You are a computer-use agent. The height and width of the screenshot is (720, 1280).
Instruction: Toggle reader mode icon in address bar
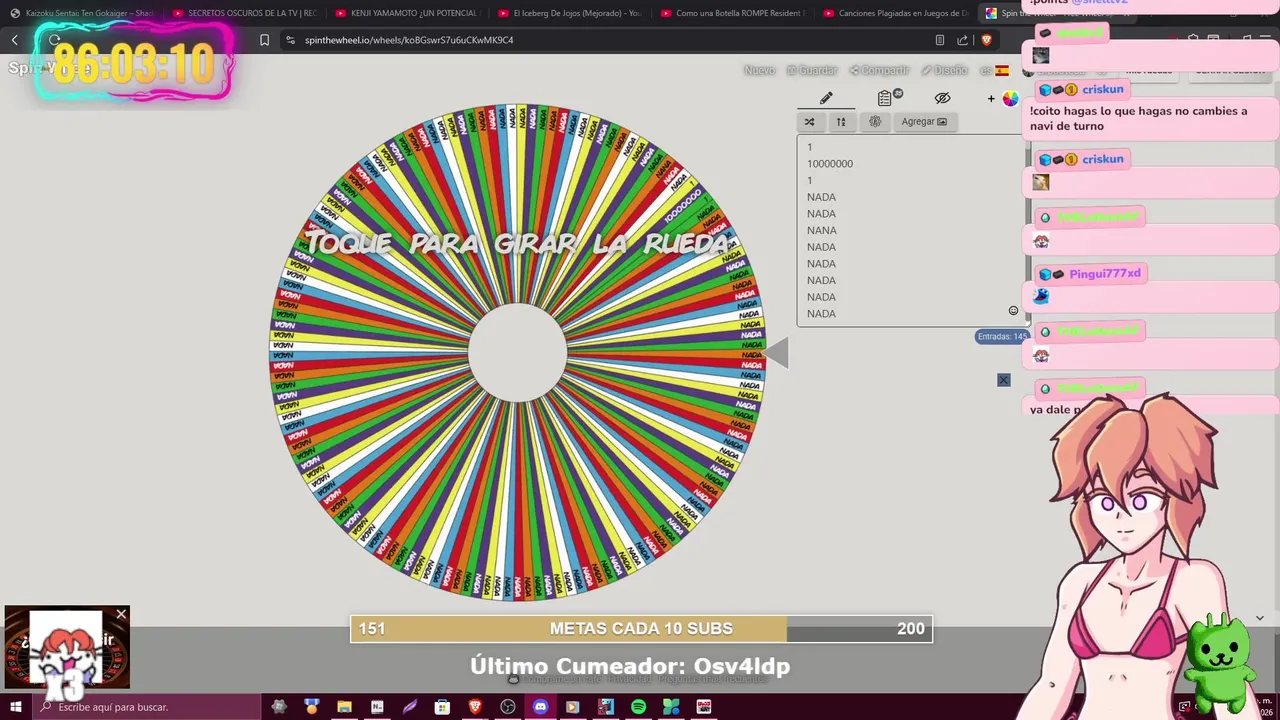pyautogui.click(x=939, y=40)
